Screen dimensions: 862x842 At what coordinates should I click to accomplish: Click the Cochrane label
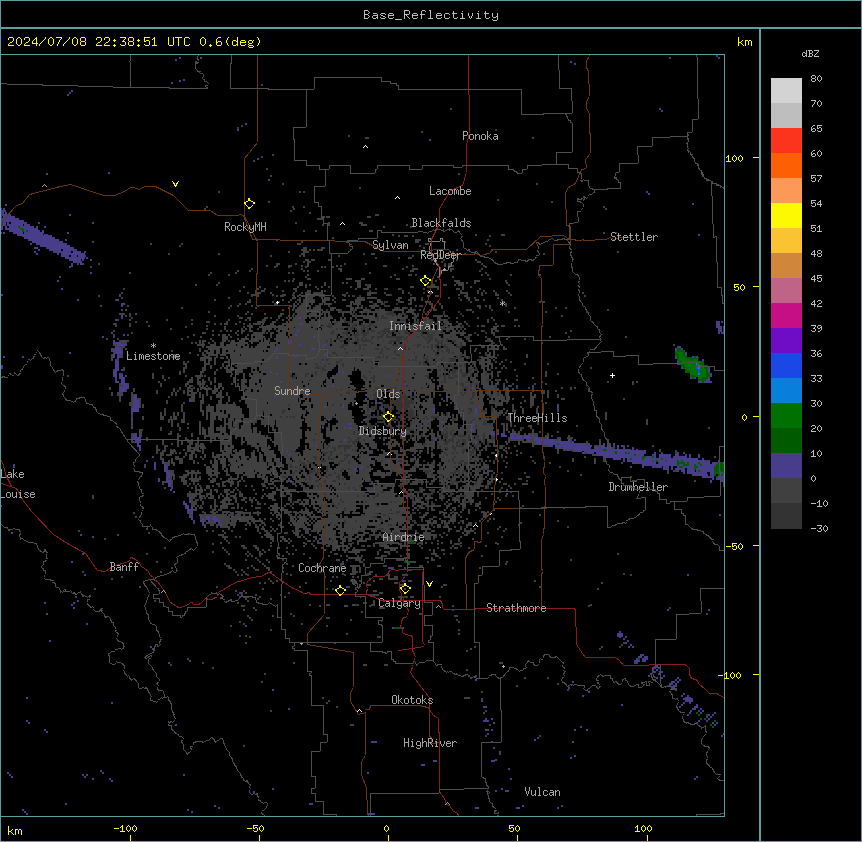322,568
